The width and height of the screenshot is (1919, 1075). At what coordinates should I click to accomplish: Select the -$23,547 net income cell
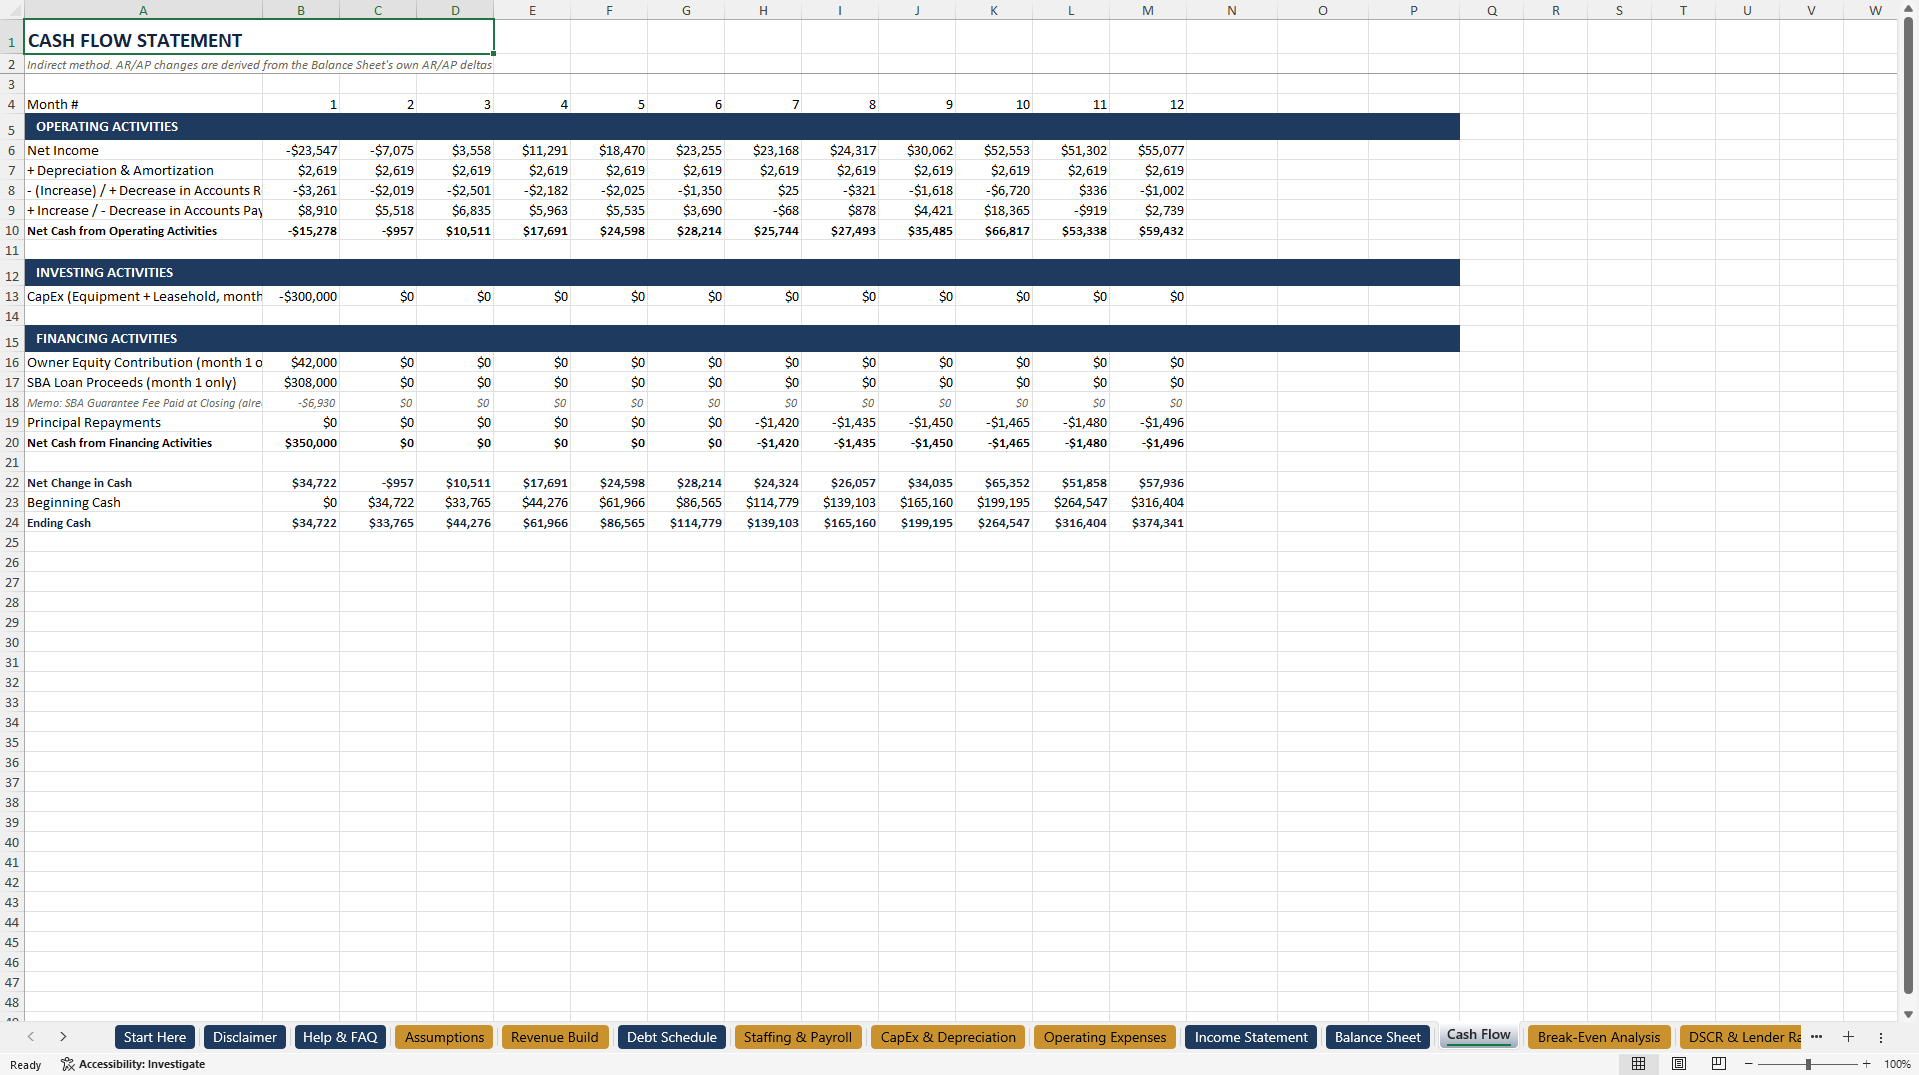click(301, 151)
